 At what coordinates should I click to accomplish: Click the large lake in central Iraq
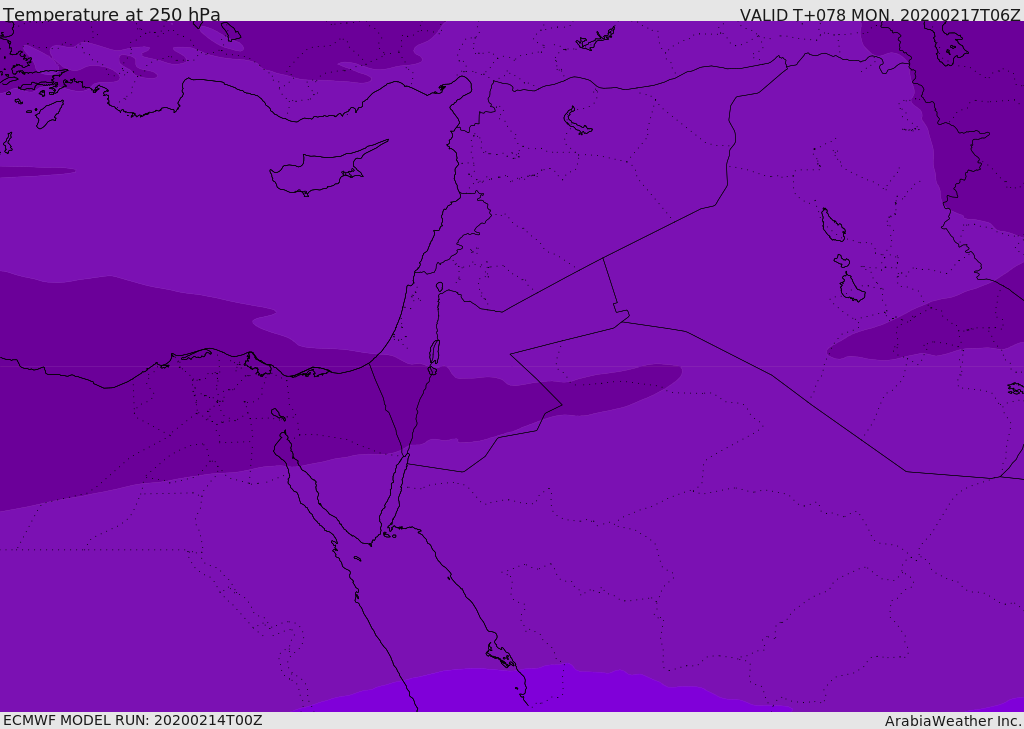(x=833, y=225)
